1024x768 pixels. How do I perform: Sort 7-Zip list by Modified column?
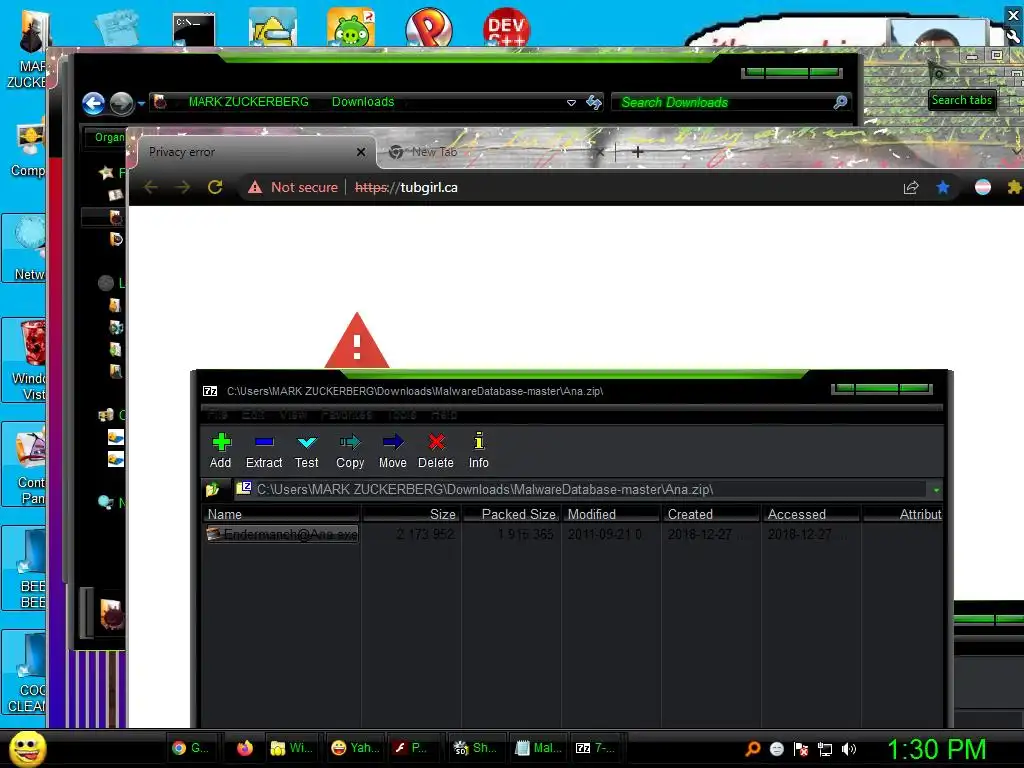coord(611,515)
